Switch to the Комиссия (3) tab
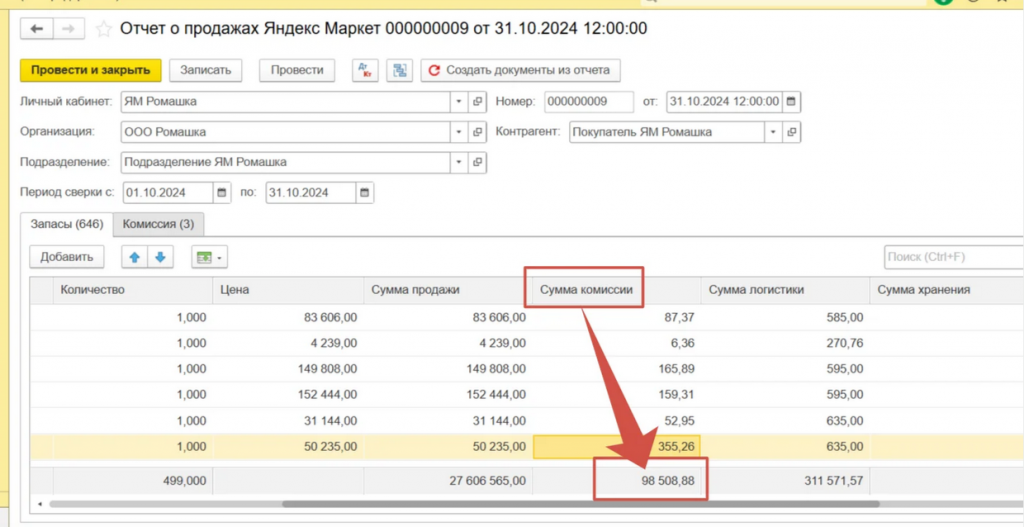 pyautogui.click(x=158, y=224)
